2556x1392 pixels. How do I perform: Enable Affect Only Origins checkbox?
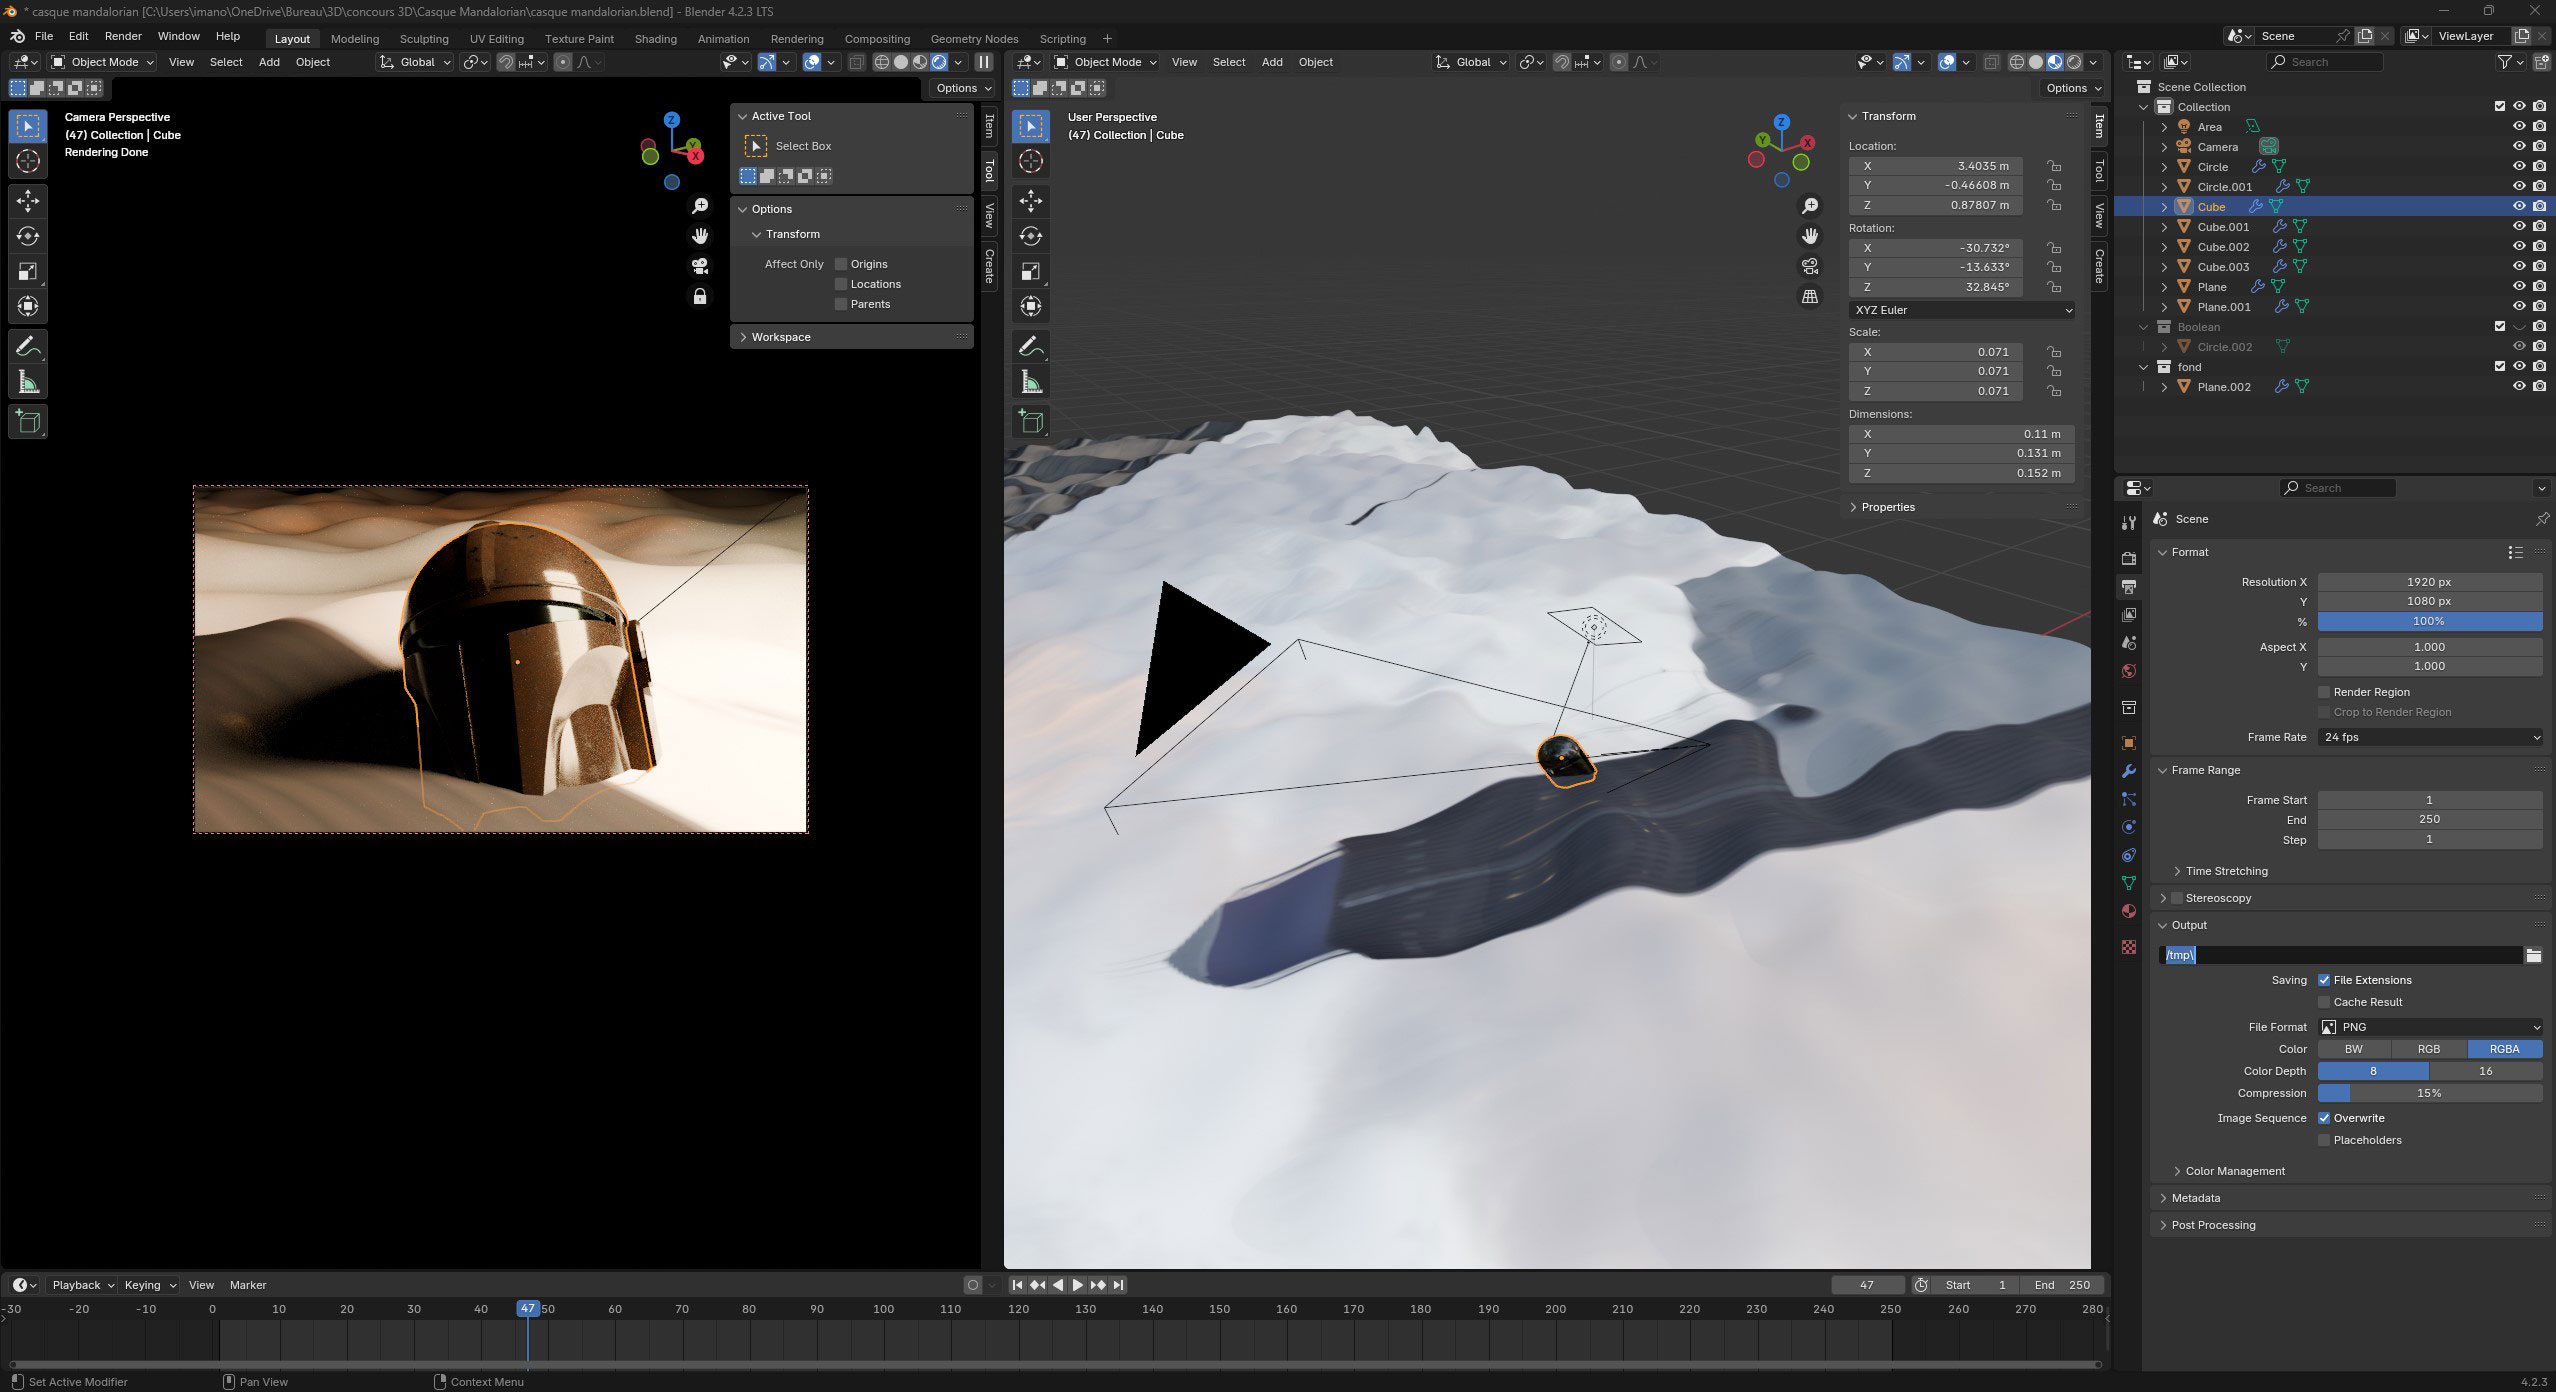click(841, 264)
